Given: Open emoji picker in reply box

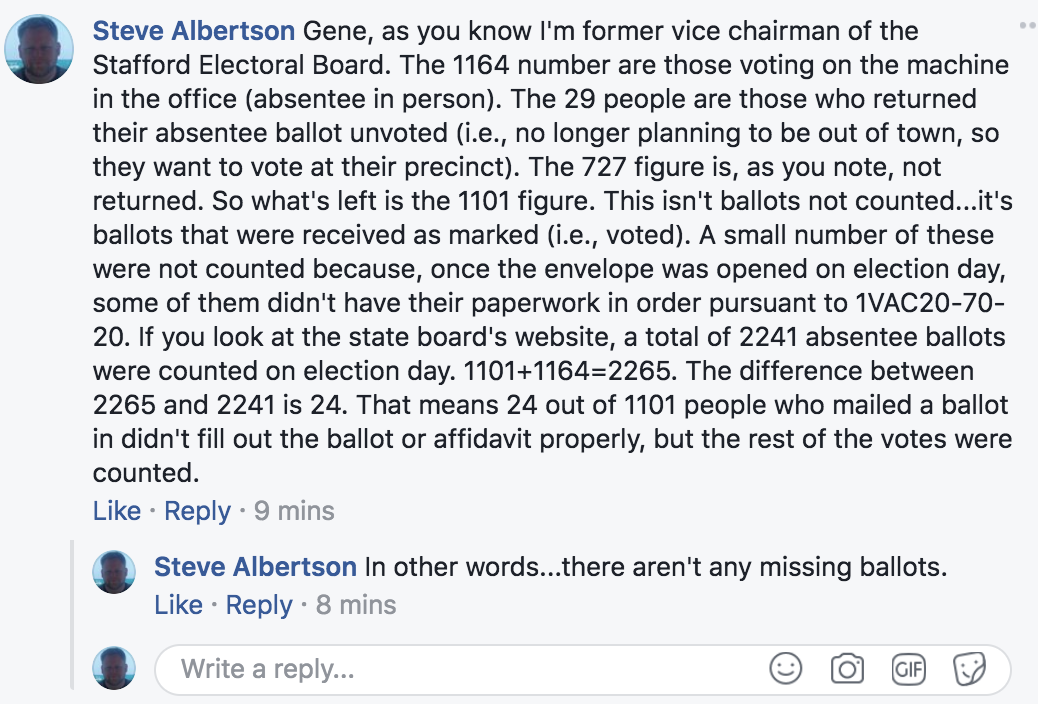Looking at the screenshot, I should (786, 669).
